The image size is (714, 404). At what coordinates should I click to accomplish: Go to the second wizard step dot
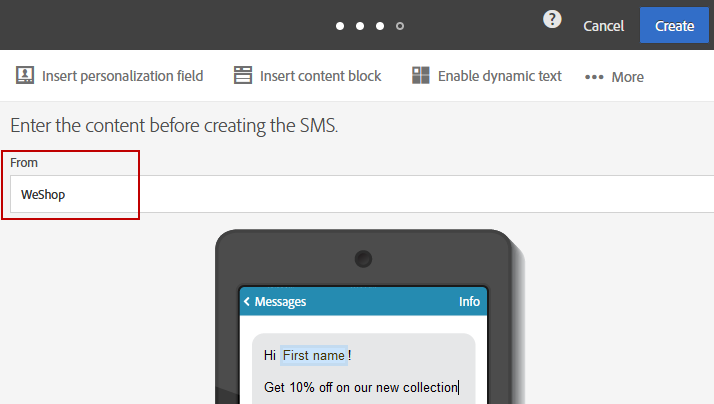[x=360, y=26]
